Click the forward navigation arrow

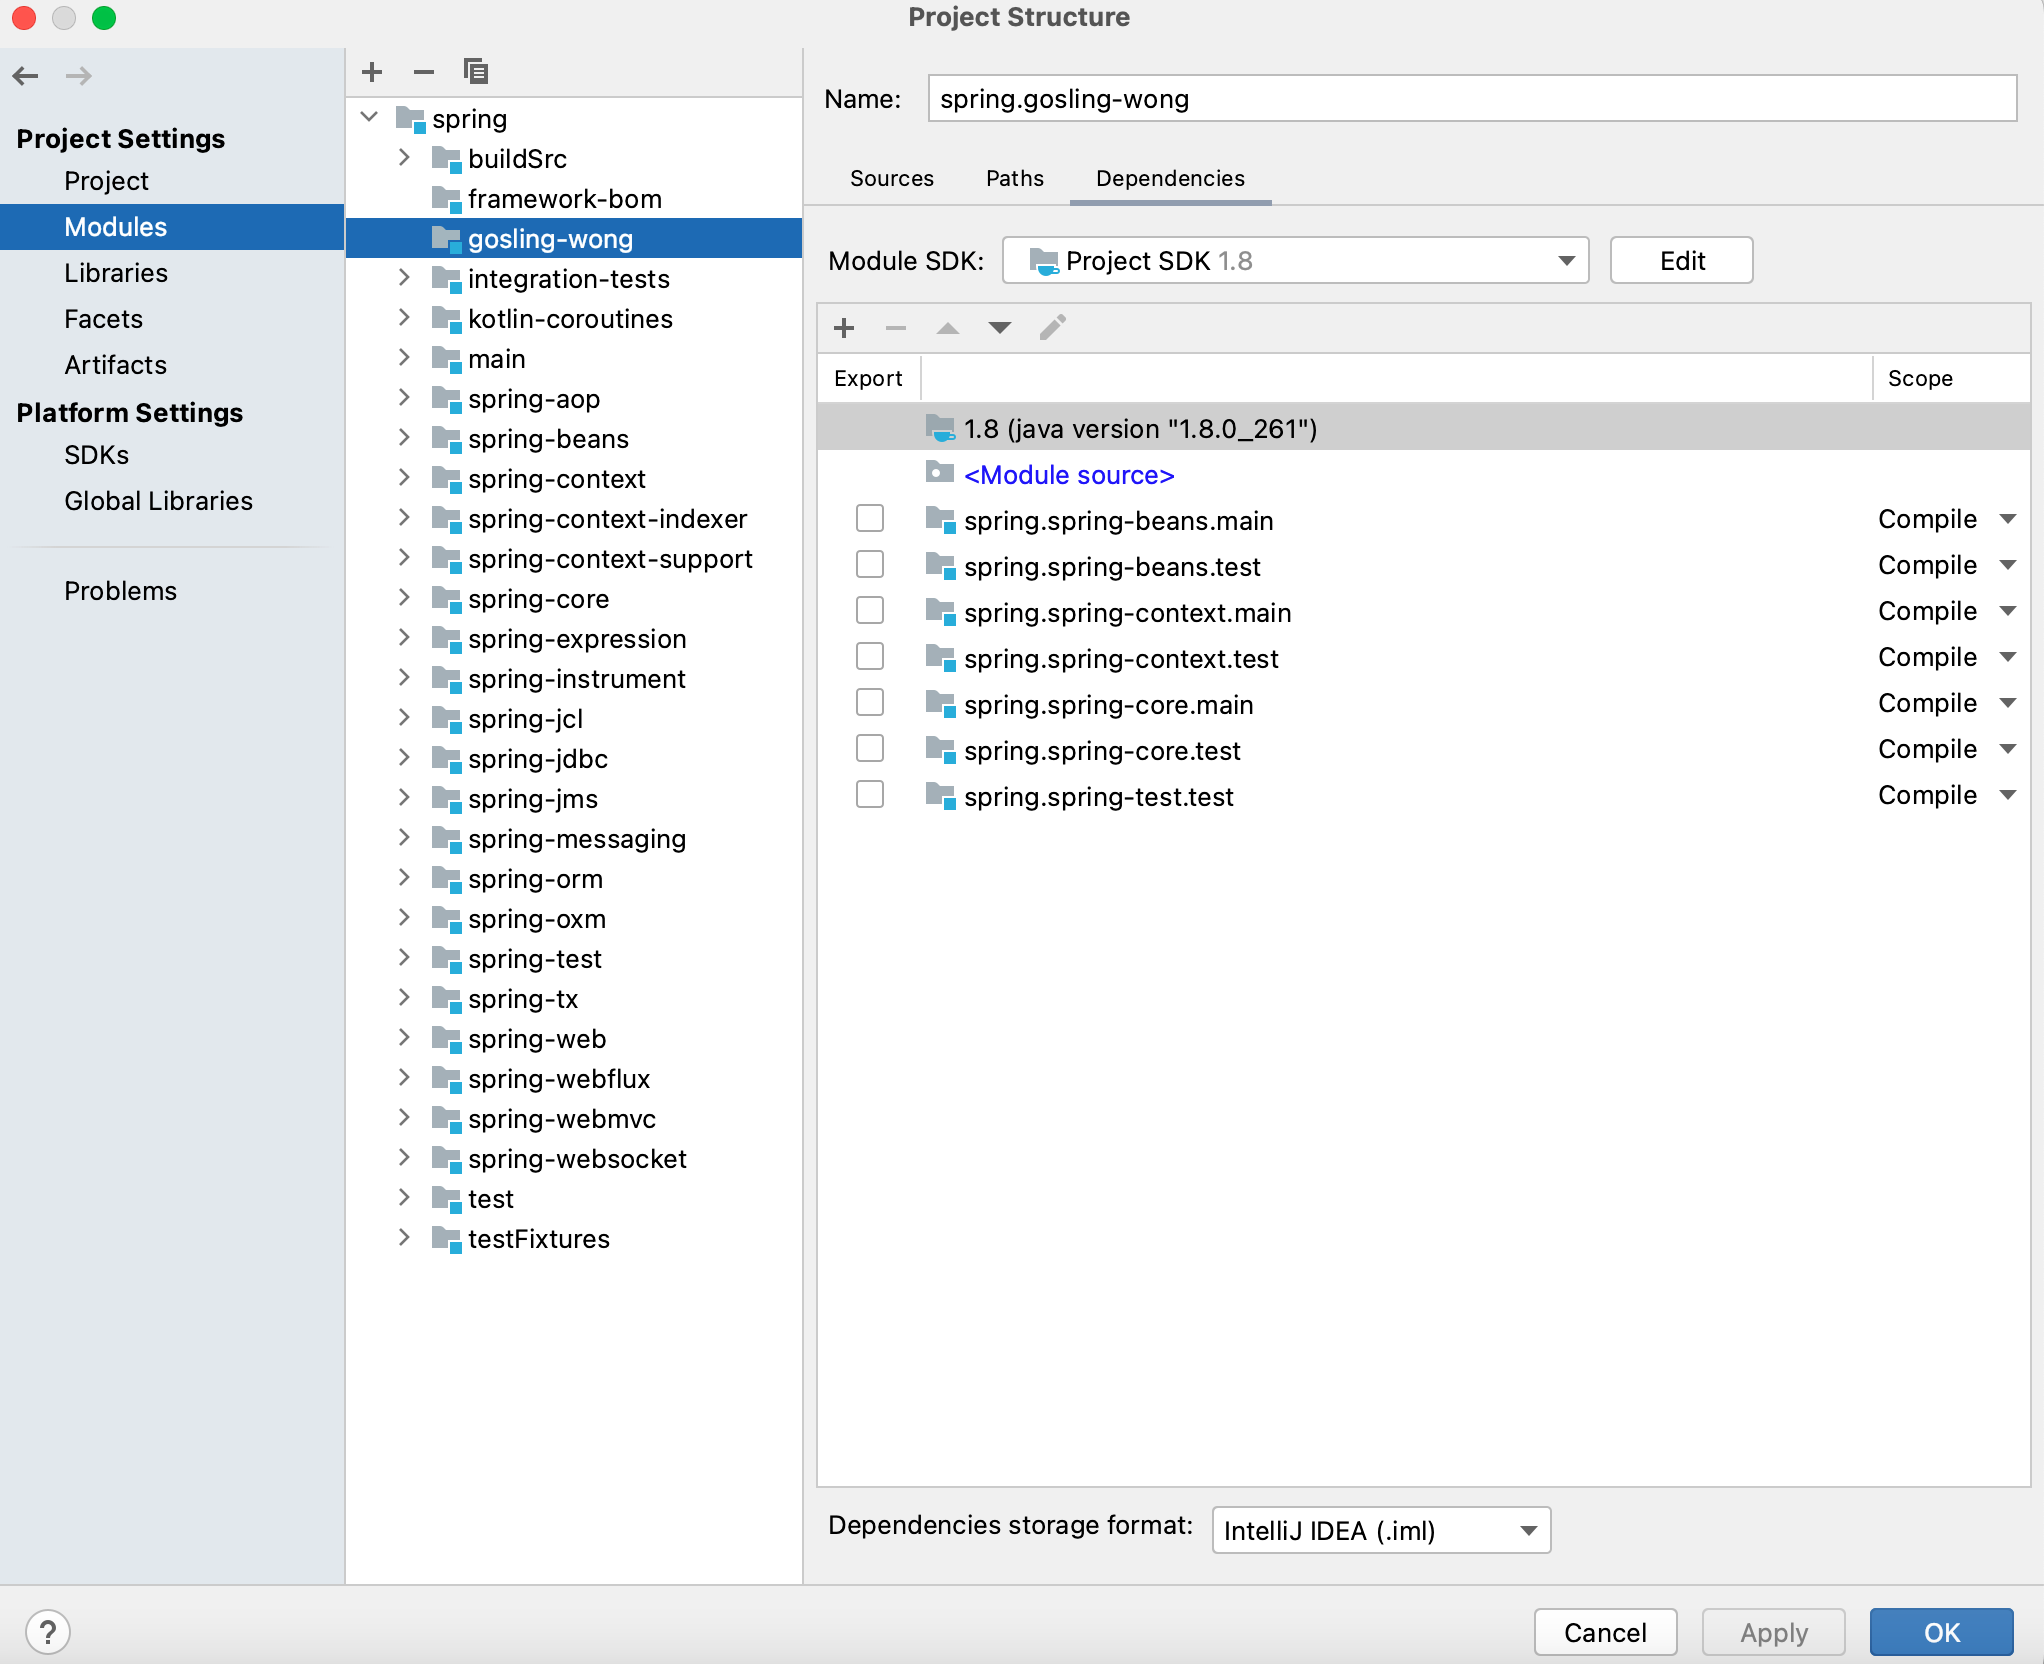click(x=79, y=75)
